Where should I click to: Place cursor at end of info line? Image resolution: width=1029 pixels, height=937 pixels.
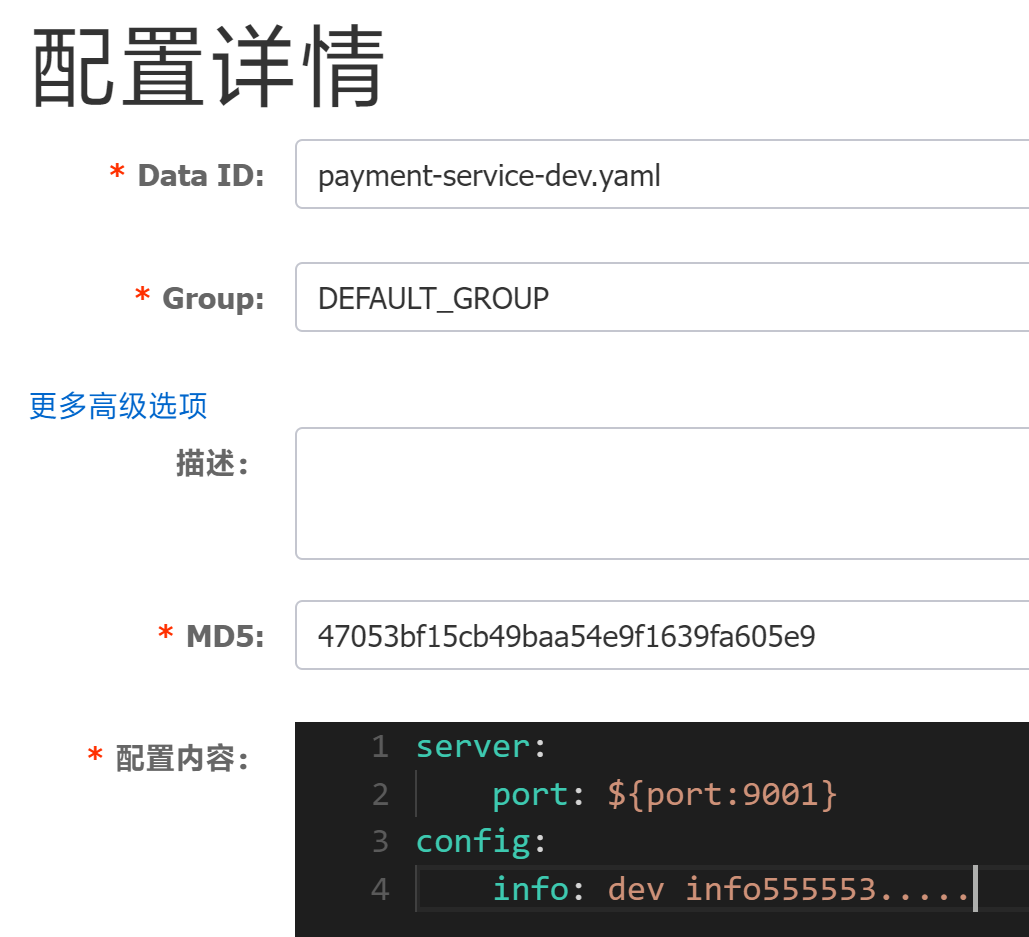973,888
